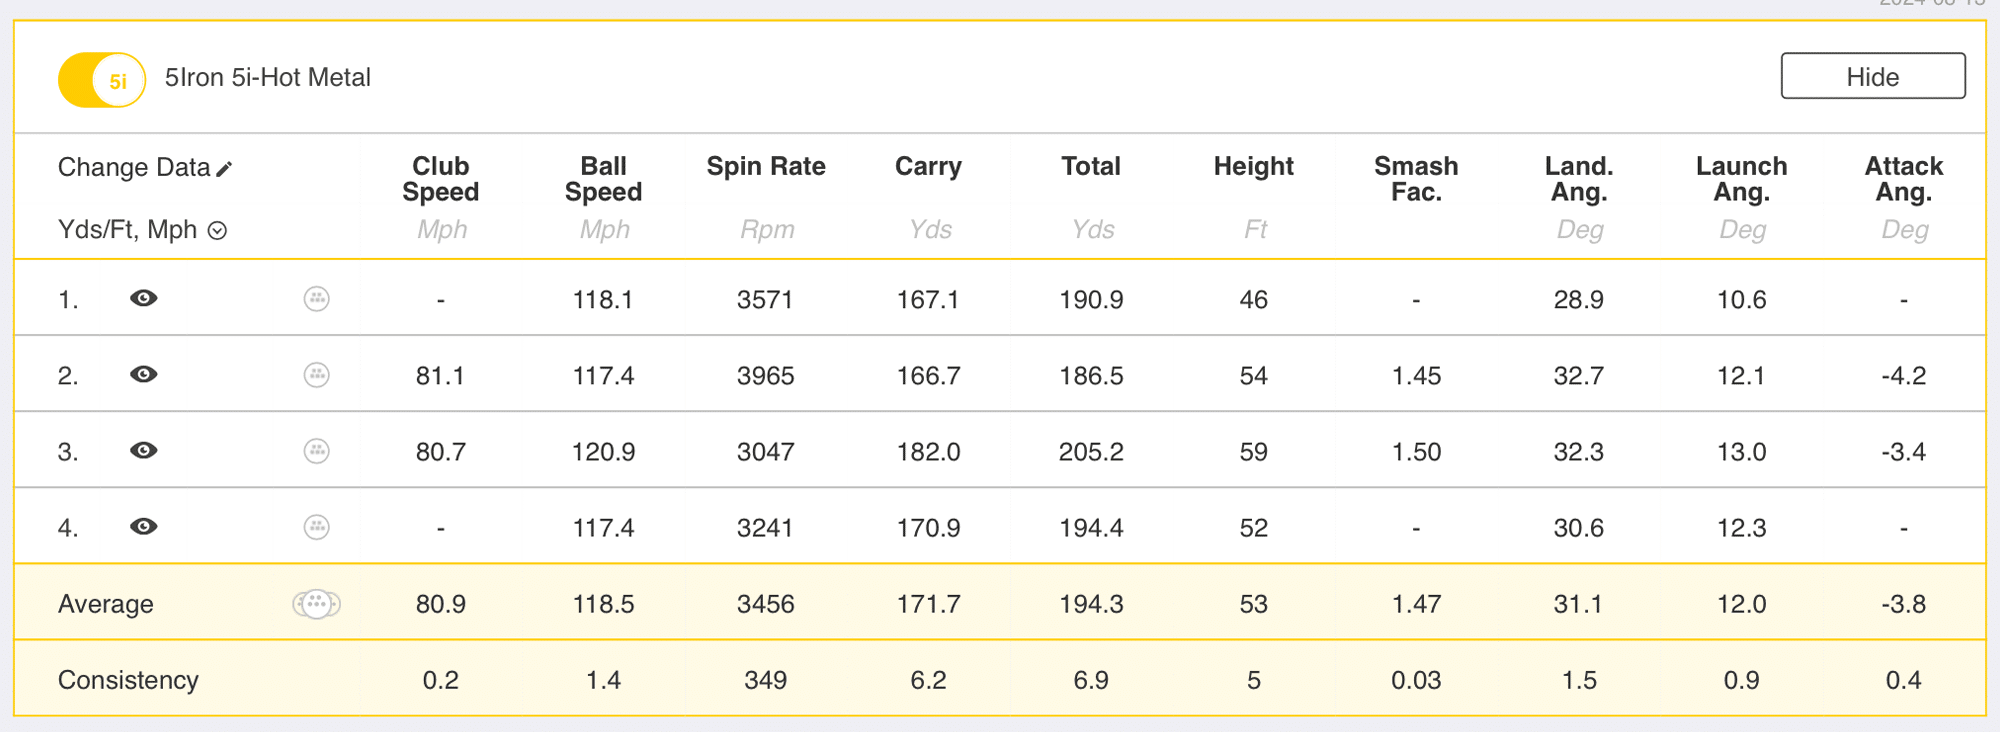Click the Hide button
This screenshot has width=2000, height=732.
click(x=1872, y=77)
